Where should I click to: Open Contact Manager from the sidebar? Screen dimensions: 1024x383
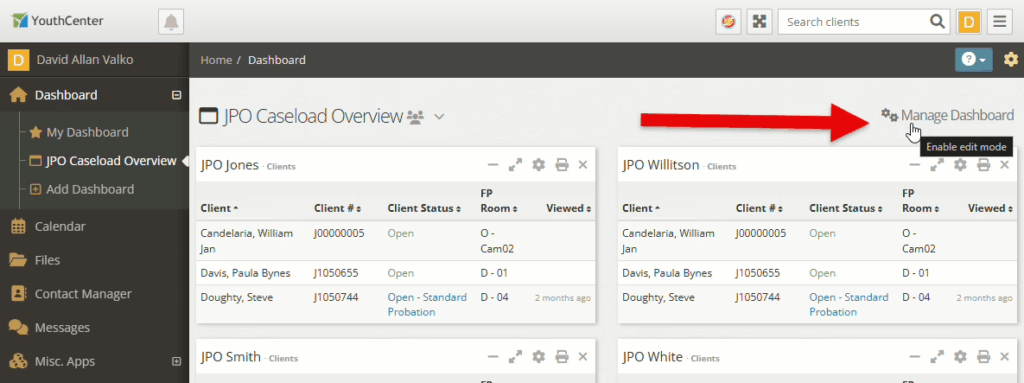tap(83, 293)
